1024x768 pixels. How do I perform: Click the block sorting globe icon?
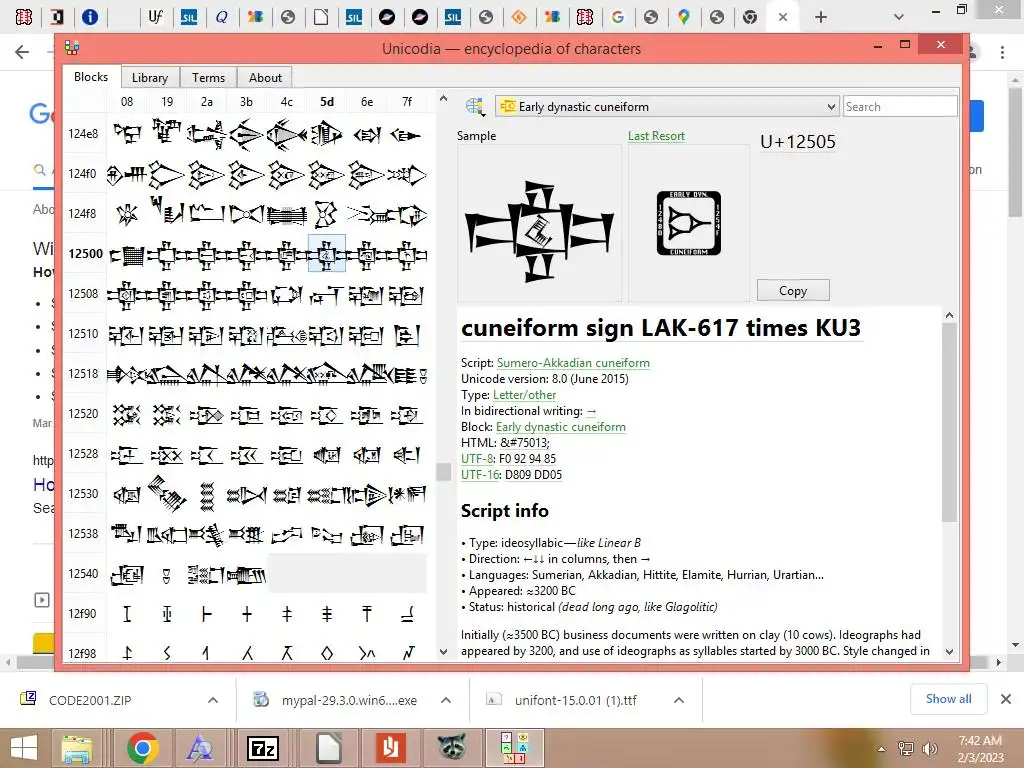pyautogui.click(x=475, y=106)
